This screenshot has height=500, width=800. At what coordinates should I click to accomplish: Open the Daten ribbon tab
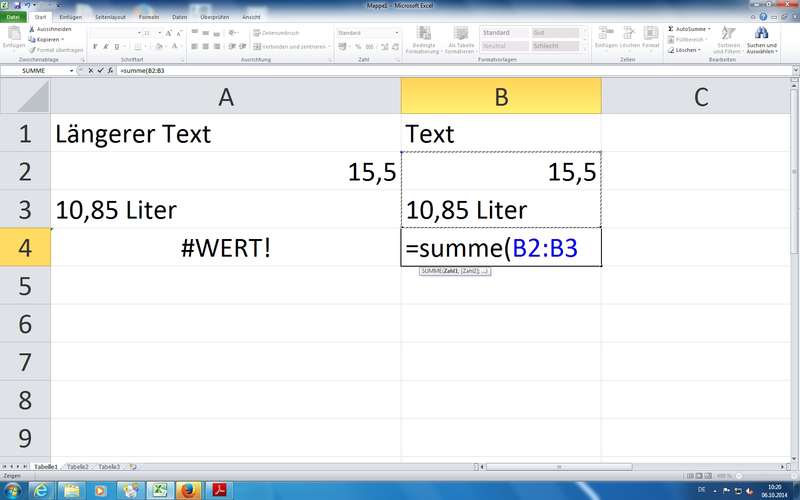180,17
